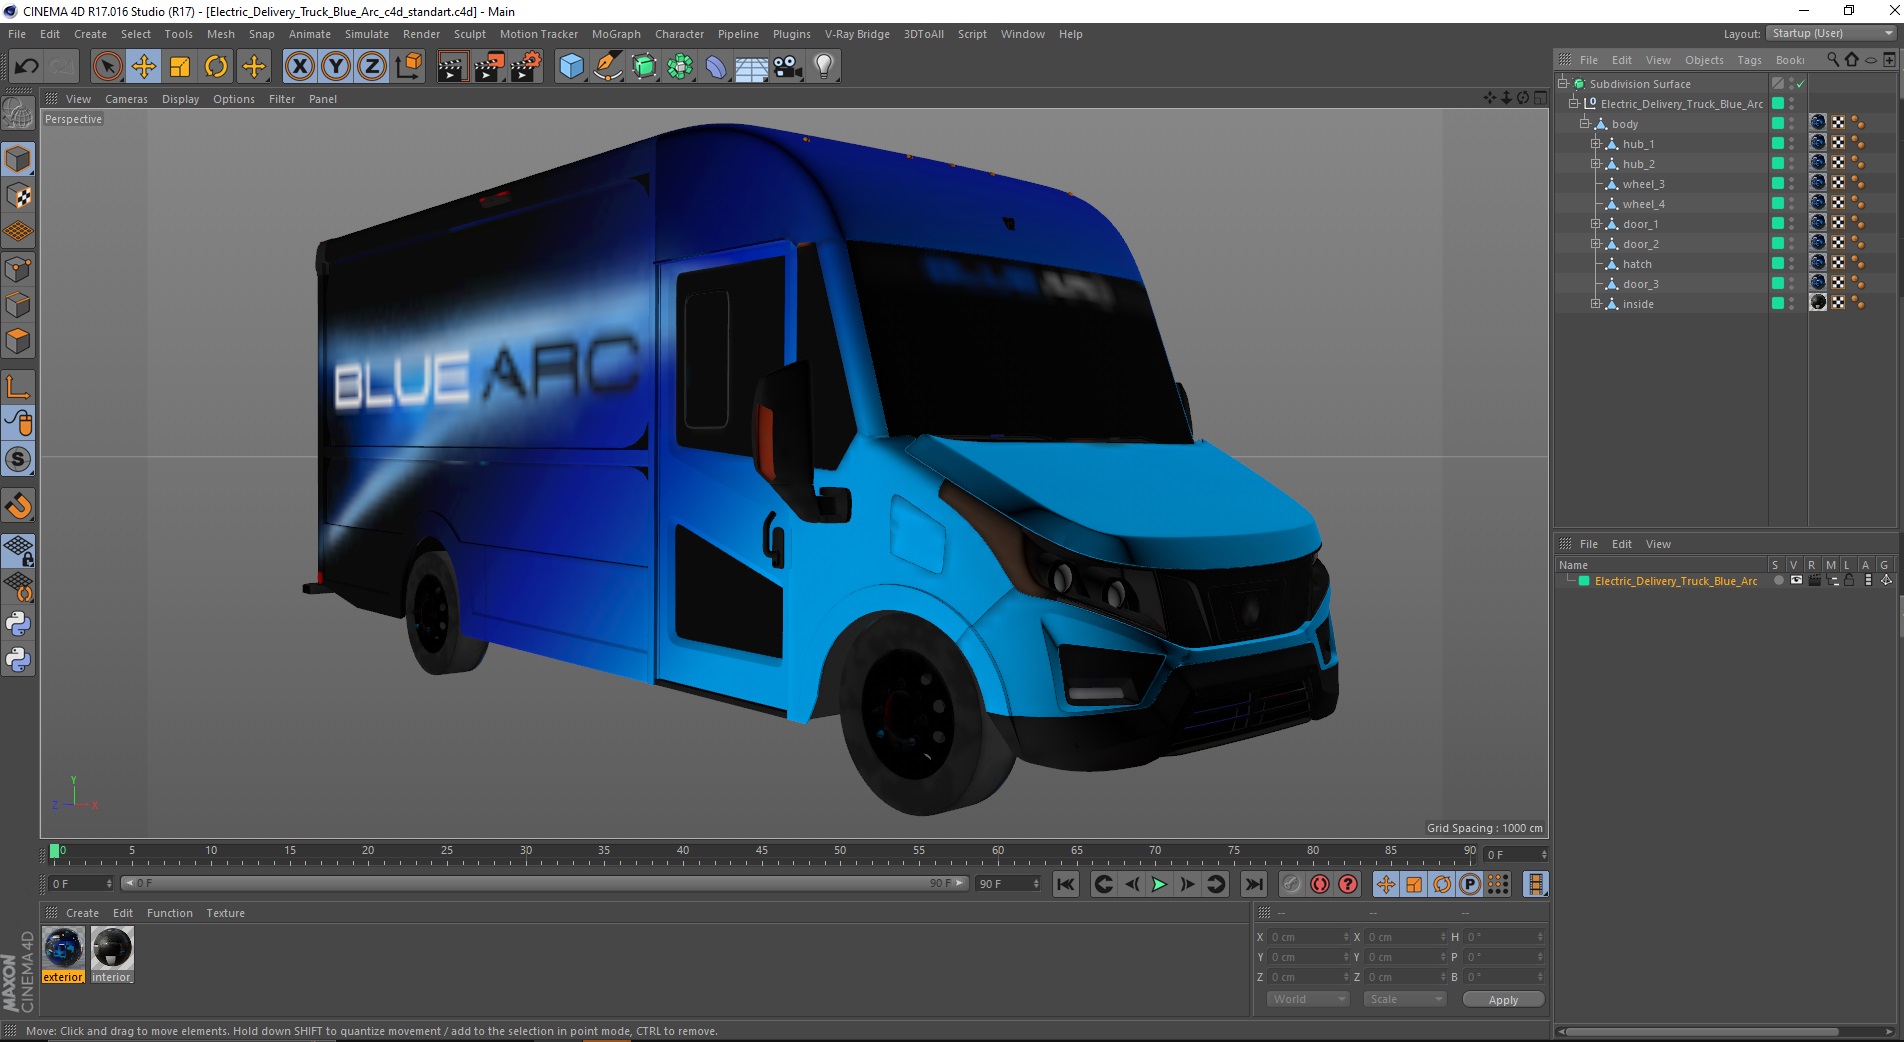This screenshot has width=1904, height=1042.
Task: Go to start of animation
Action: [x=1066, y=884]
